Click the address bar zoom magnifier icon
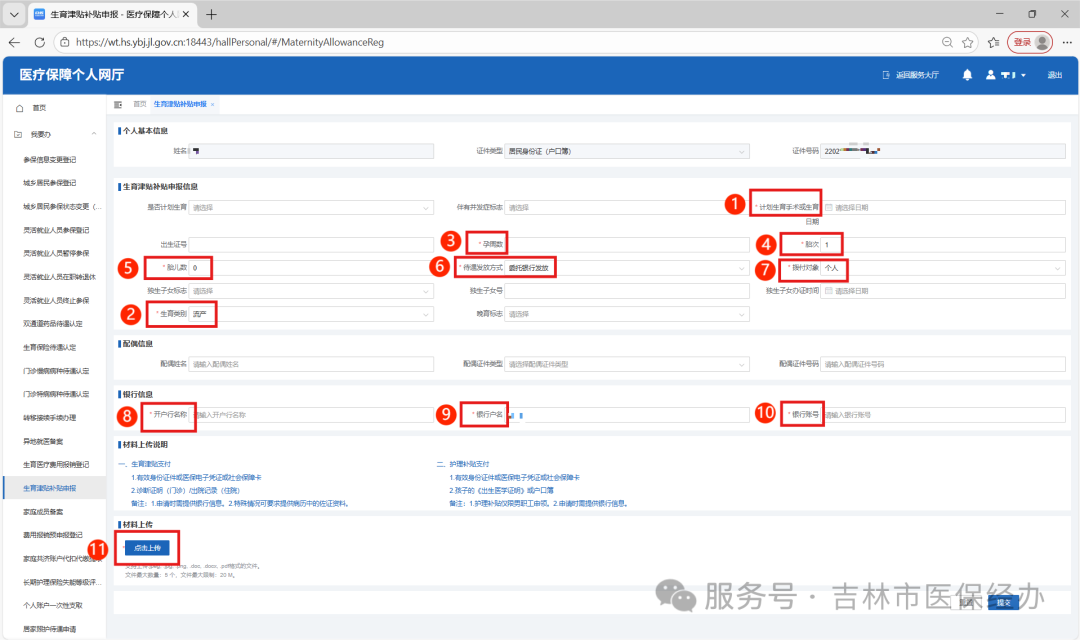 click(947, 42)
